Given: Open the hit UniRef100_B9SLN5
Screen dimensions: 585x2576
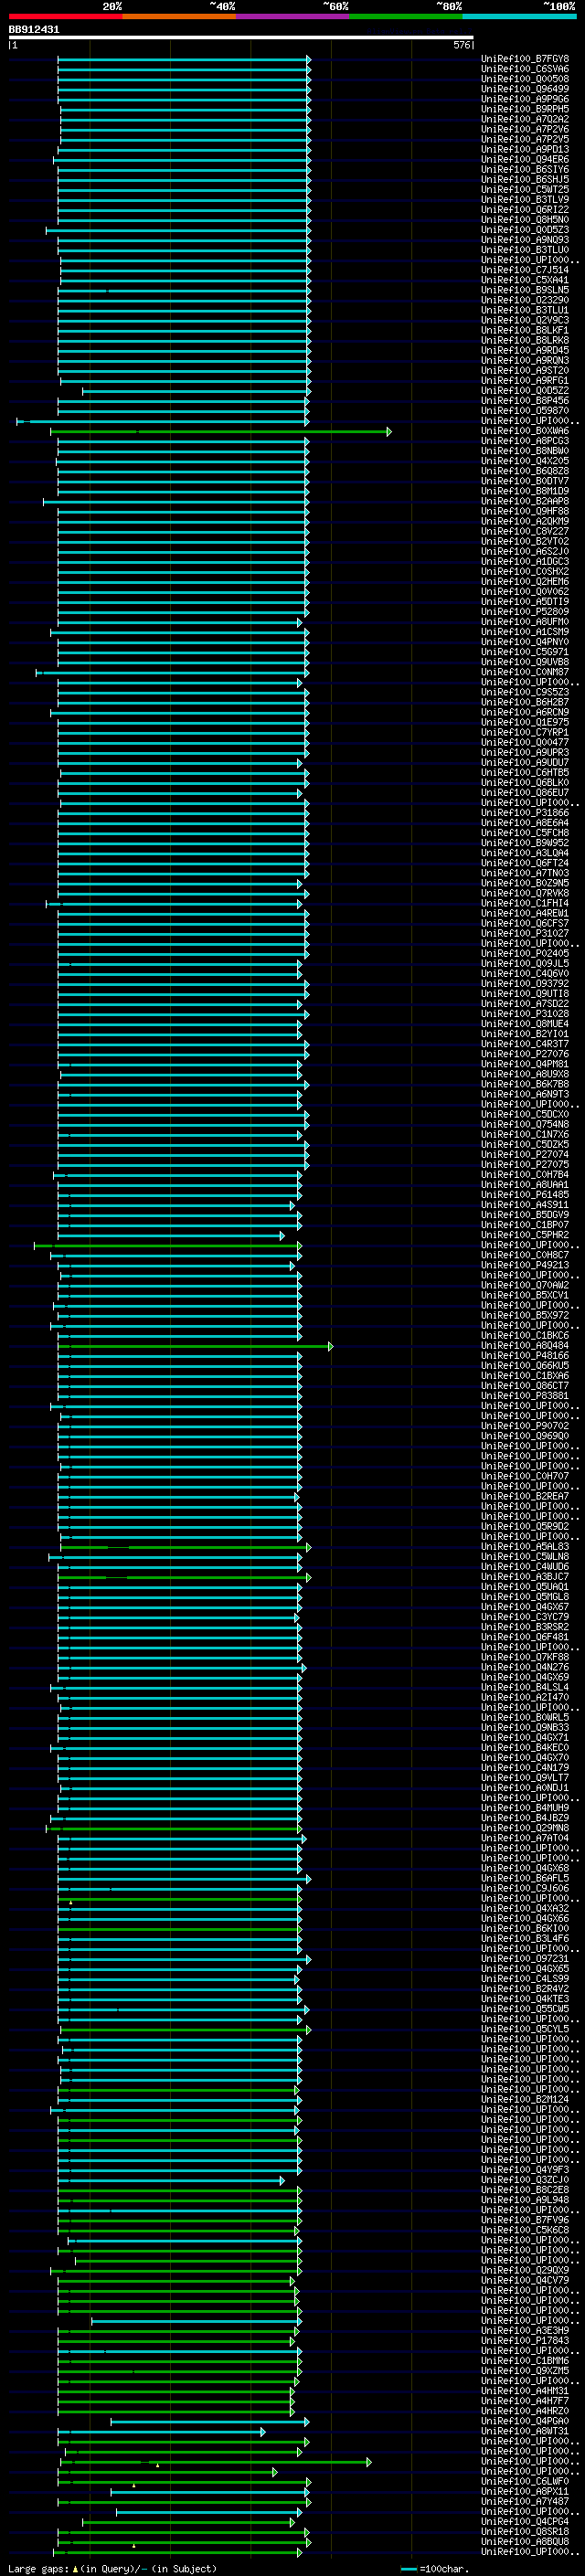Looking at the screenshot, I should (x=525, y=290).
